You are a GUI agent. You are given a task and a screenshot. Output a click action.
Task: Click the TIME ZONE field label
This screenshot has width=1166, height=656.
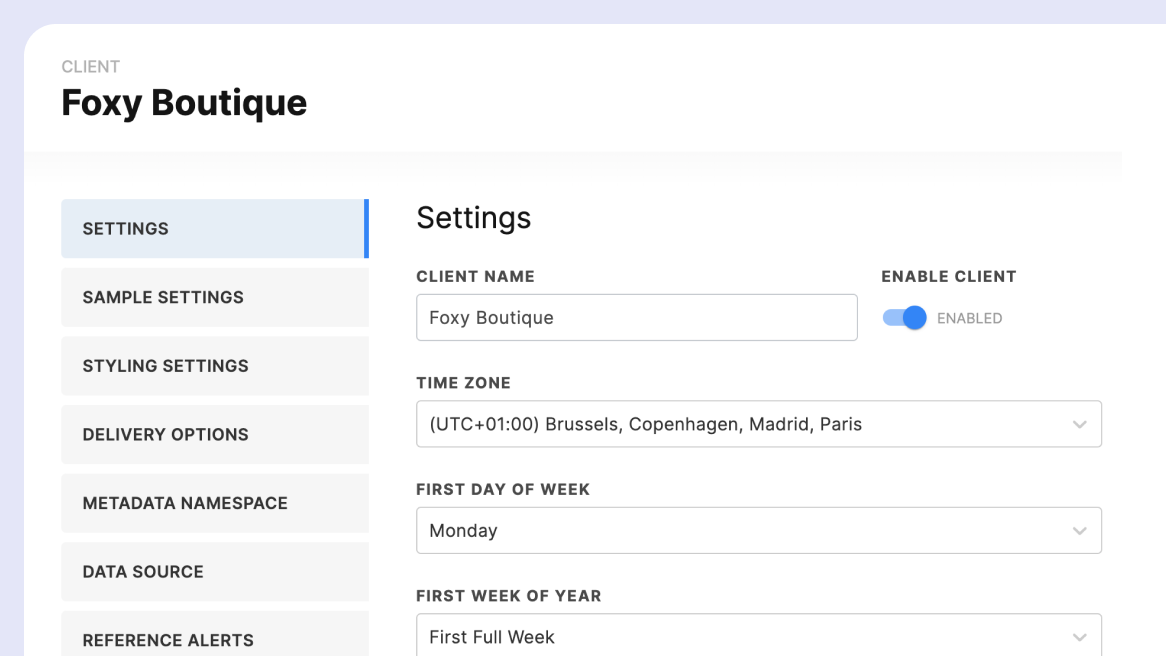click(x=463, y=383)
